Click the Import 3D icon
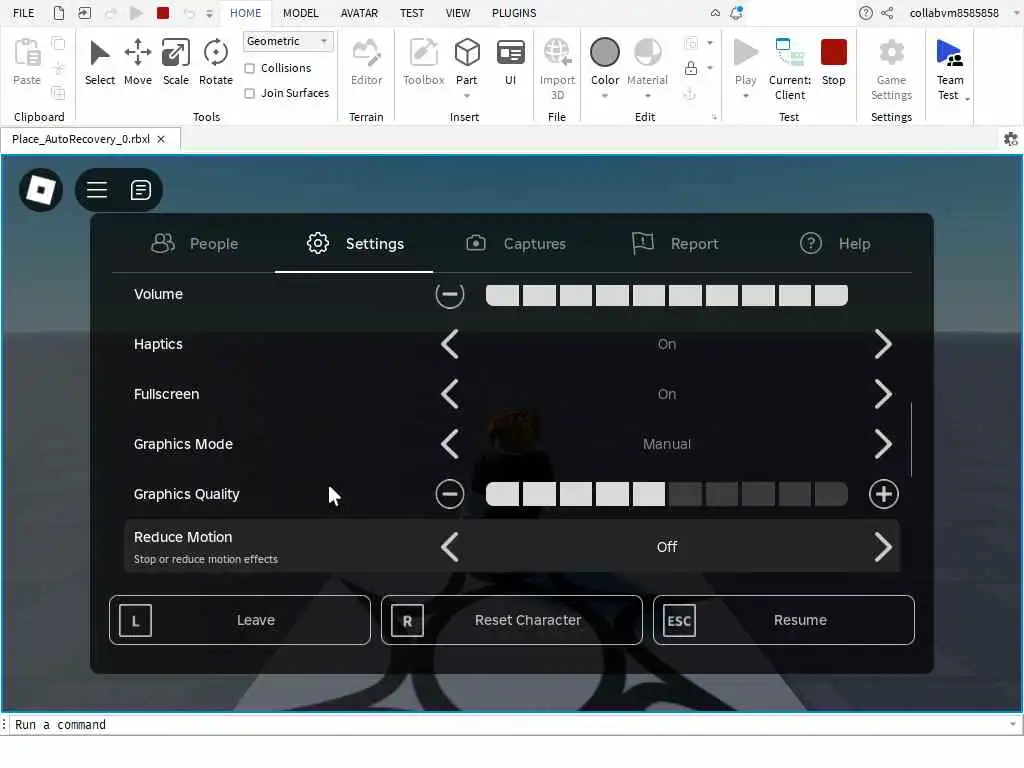Screen dimensions: 1024x768 (557, 54)
